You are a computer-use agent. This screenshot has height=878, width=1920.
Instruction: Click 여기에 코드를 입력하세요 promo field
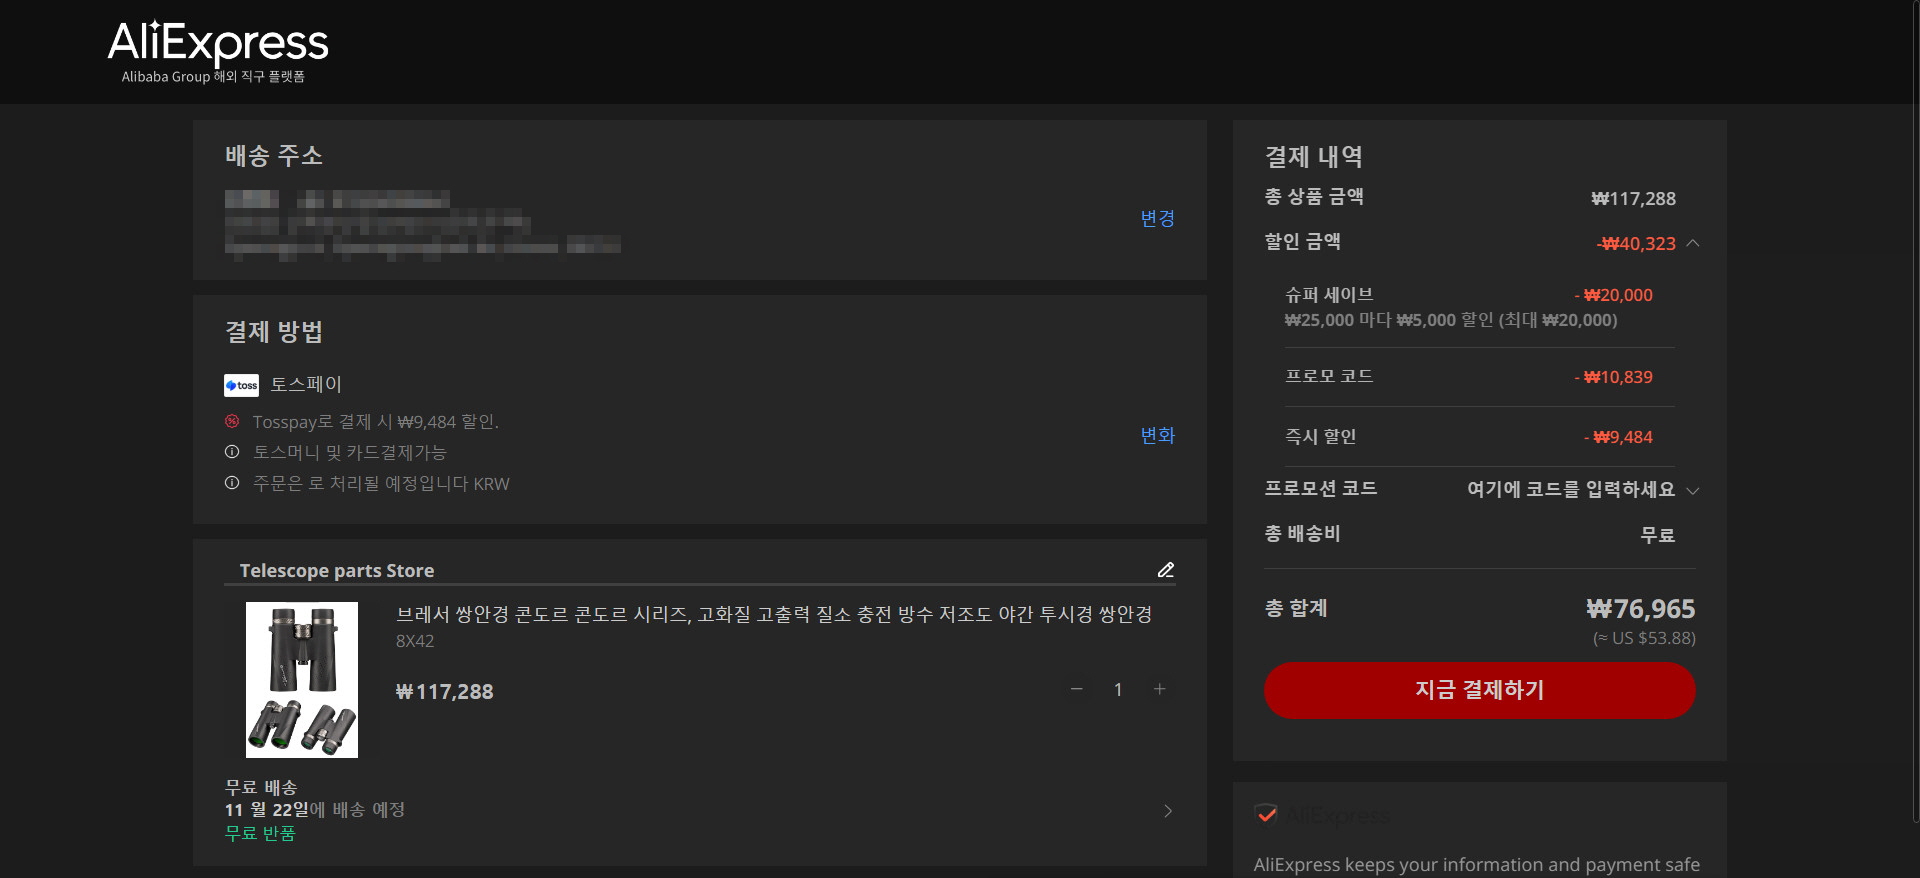pos(1570,489)
